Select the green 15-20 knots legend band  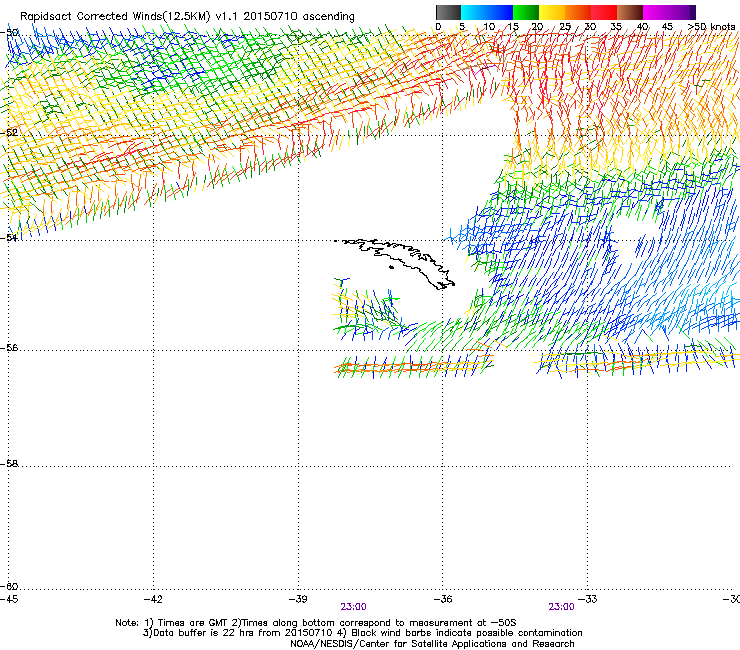(526, 12)
